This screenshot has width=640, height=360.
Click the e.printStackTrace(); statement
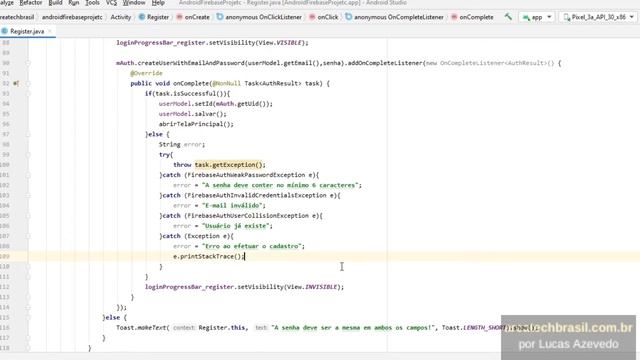209,256
